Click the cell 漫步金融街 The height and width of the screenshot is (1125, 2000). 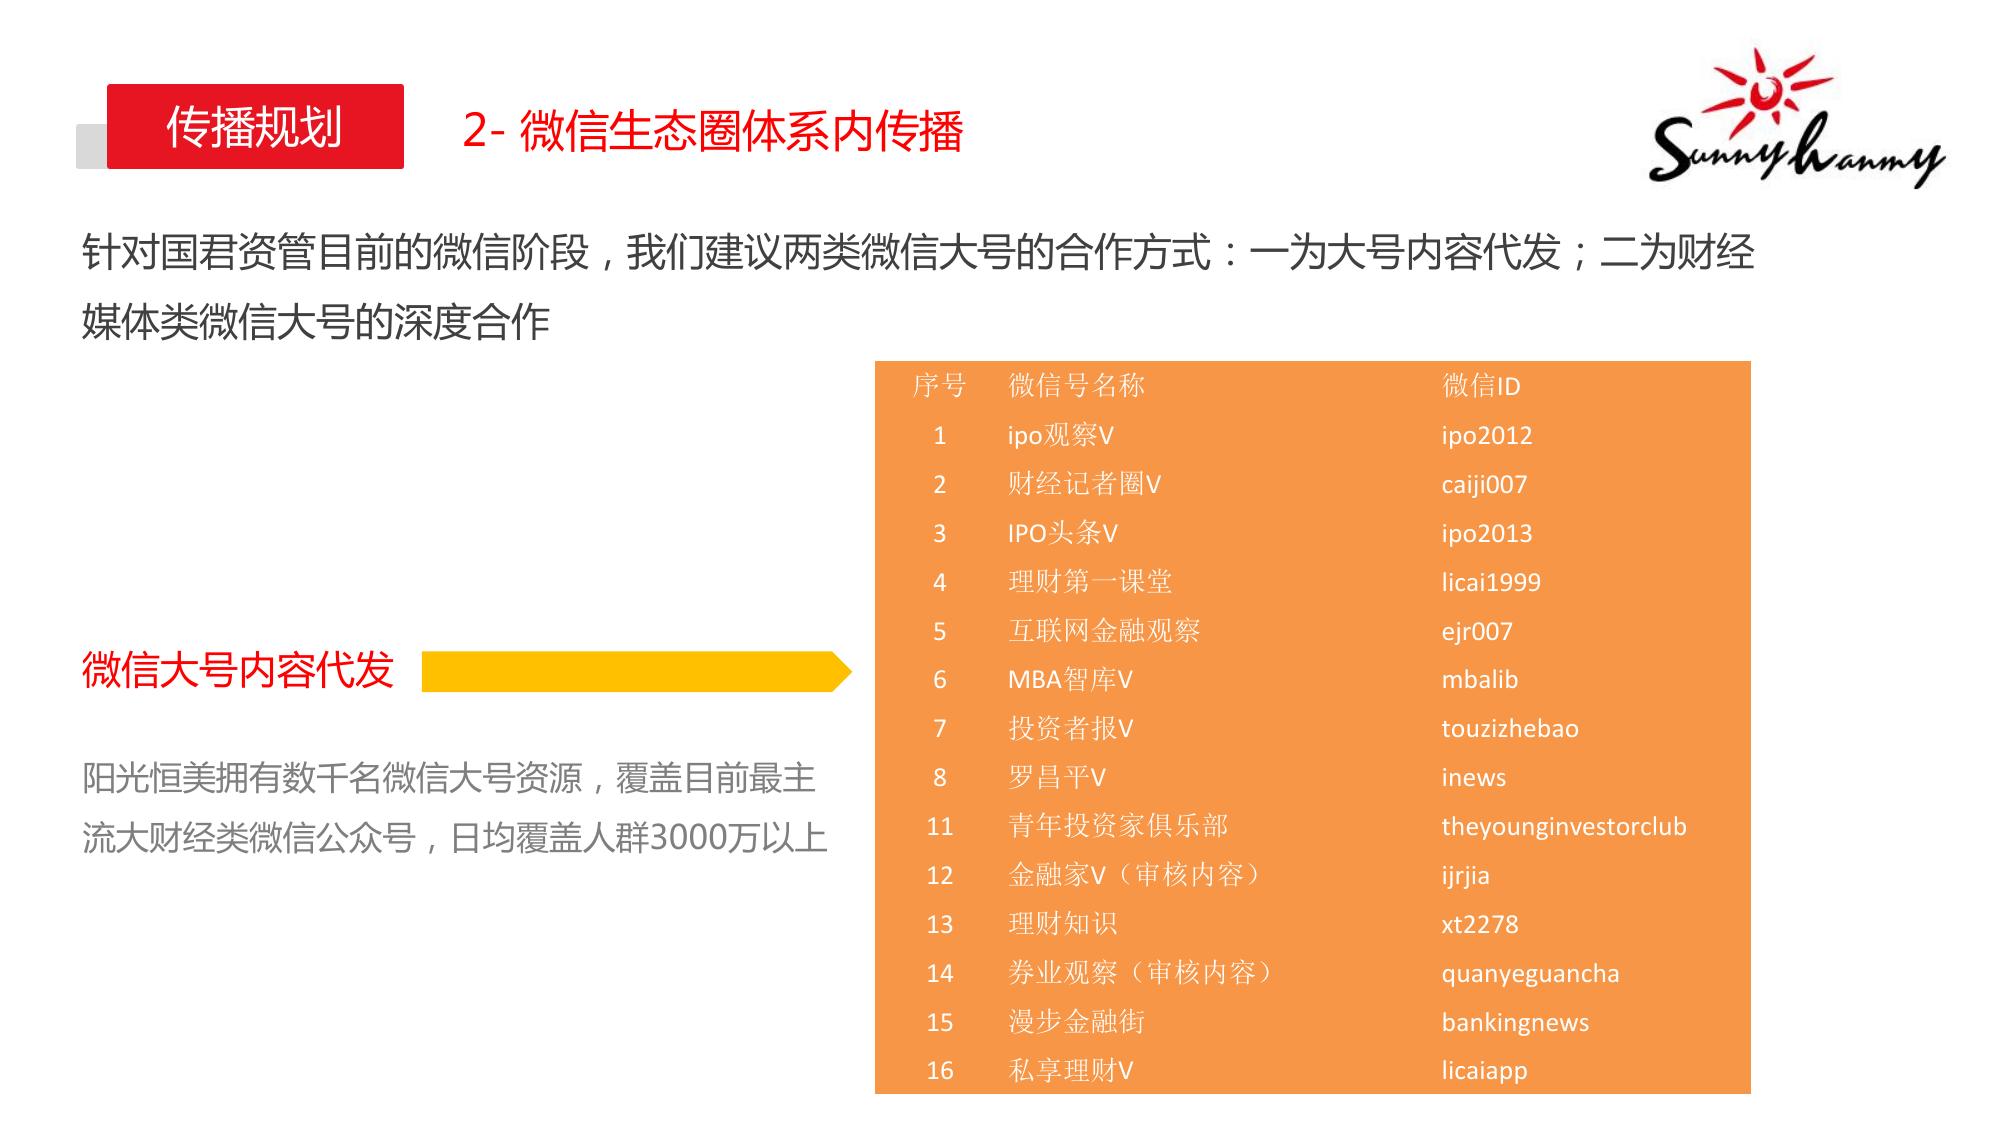(x=1076, y=1022)
